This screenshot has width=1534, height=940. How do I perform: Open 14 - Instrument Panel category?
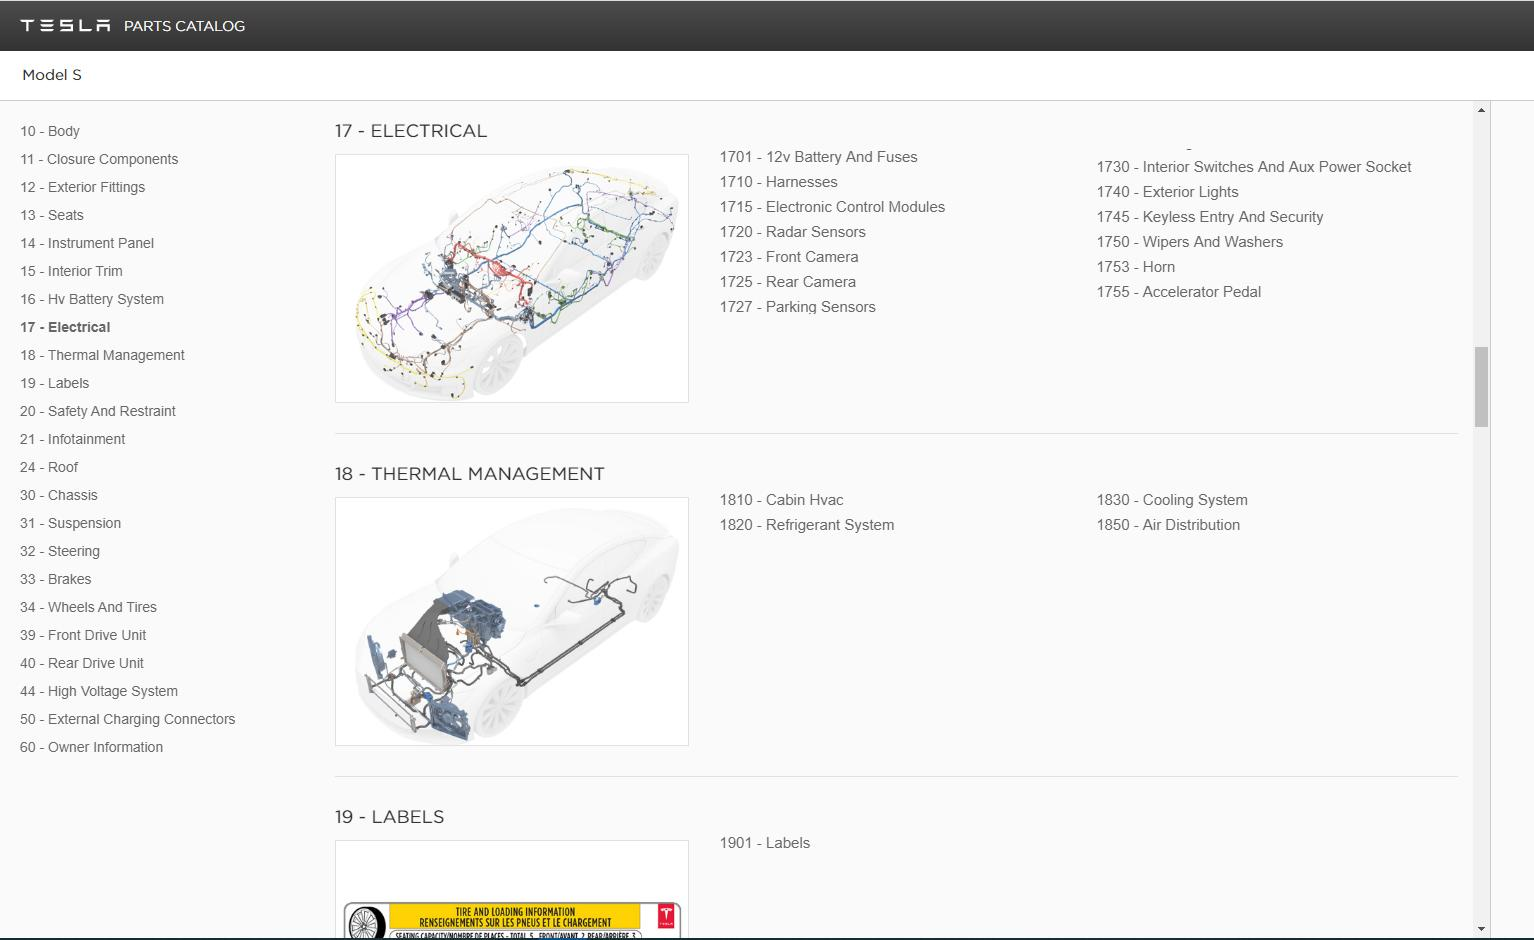(x=87, y=243)
